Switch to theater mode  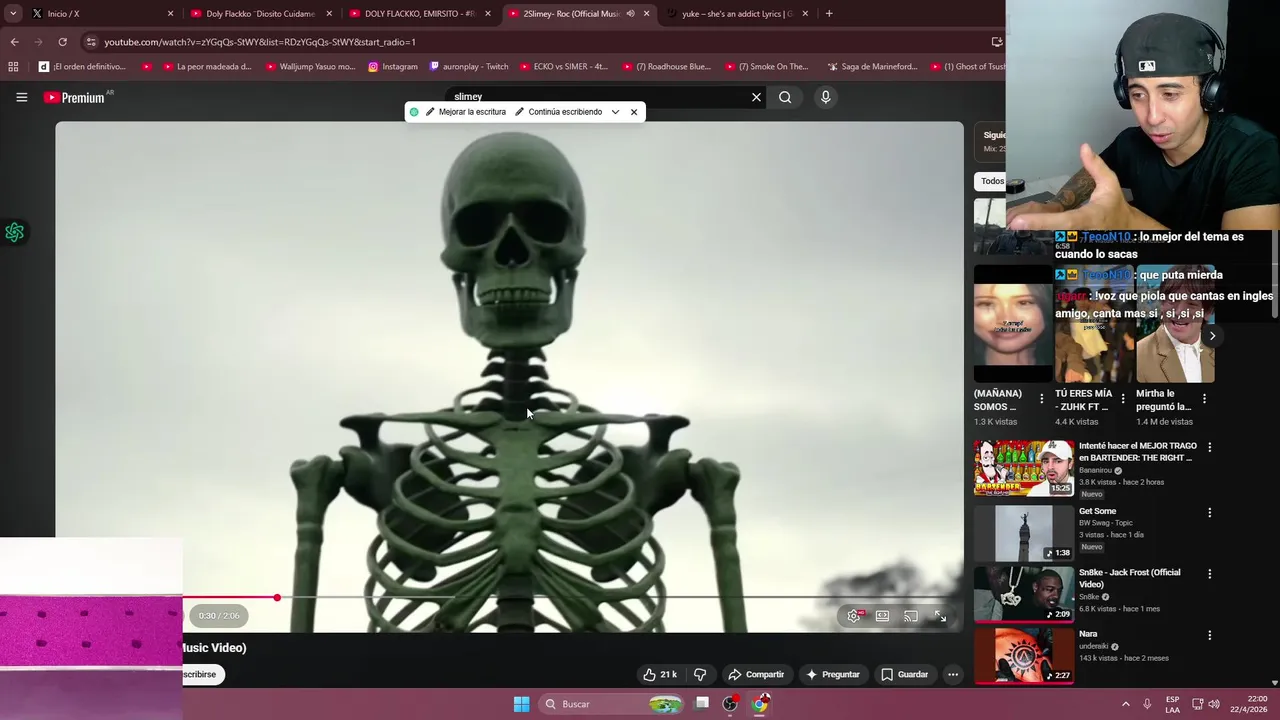pyautogui.click(x=882, y=616)
